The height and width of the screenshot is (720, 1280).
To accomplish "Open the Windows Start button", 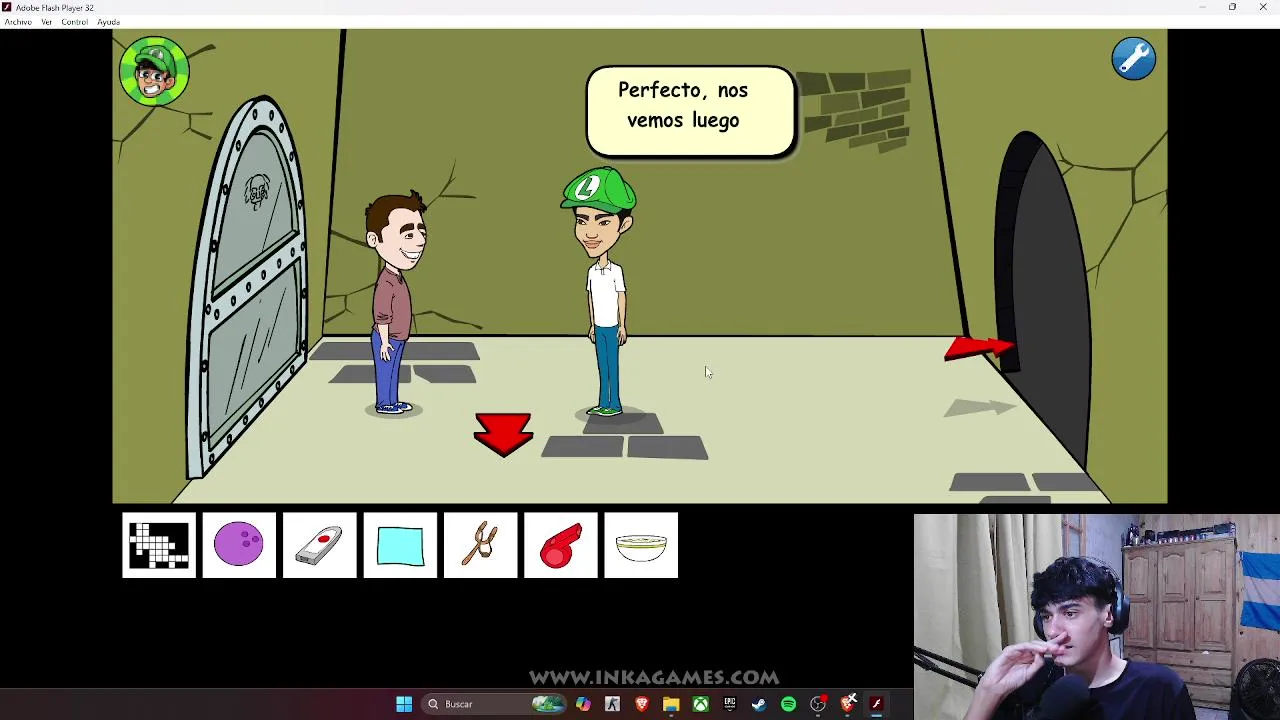I will [x=404, y=704].
